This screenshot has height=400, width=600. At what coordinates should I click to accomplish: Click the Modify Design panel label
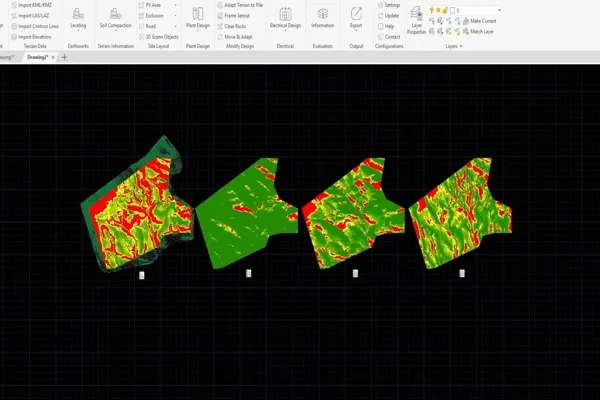point(240,46)
